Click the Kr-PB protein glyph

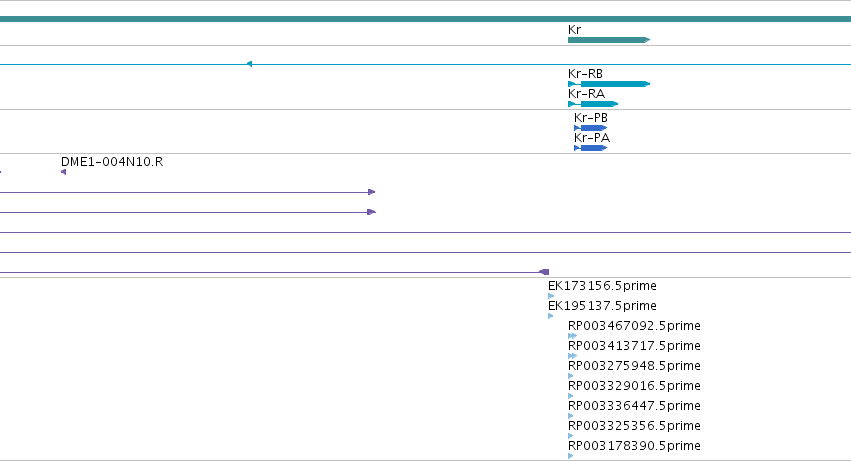coord(590,128)
